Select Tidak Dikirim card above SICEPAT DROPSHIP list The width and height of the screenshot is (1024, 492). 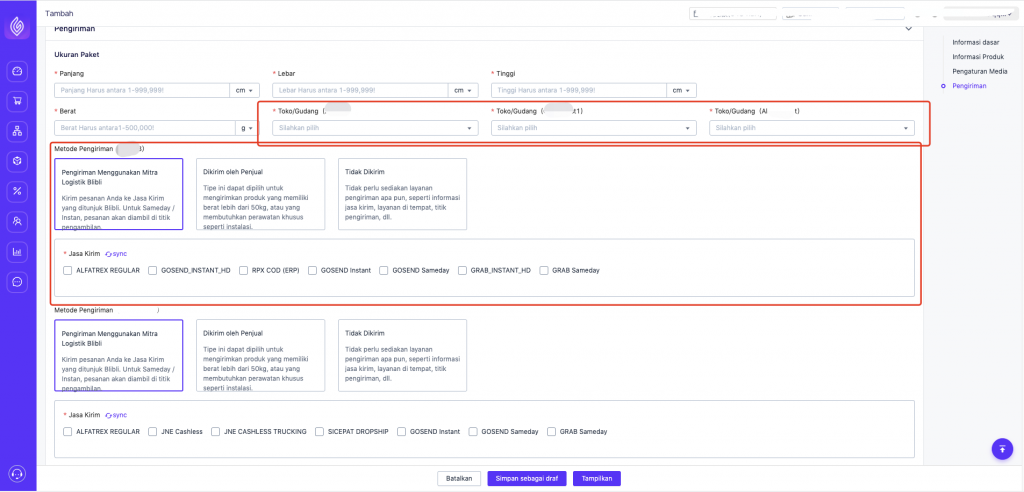402,355
